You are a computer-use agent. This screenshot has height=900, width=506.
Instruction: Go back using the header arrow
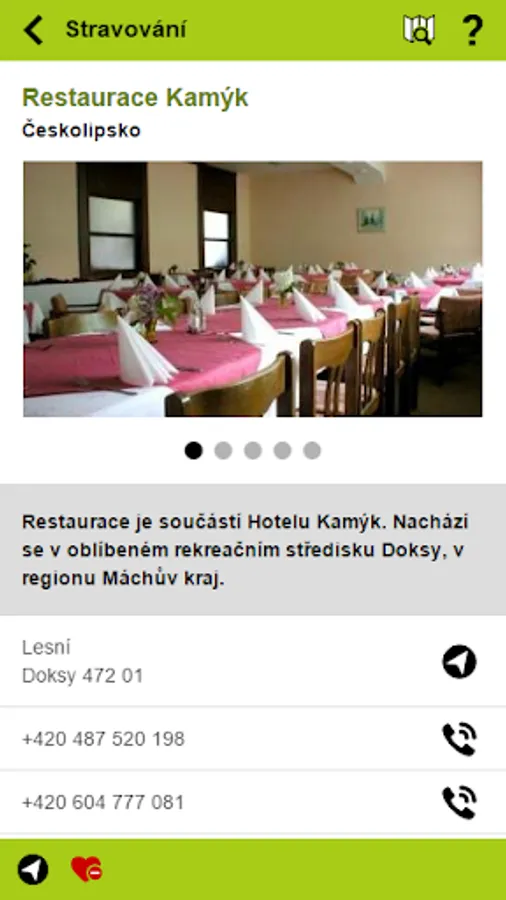[33, 30]
